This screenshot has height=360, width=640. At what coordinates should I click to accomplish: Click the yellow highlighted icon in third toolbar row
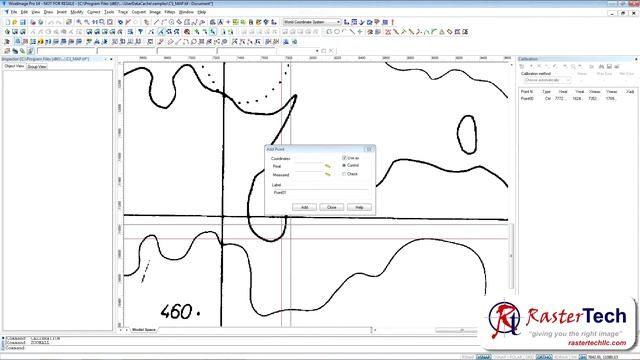40,42
